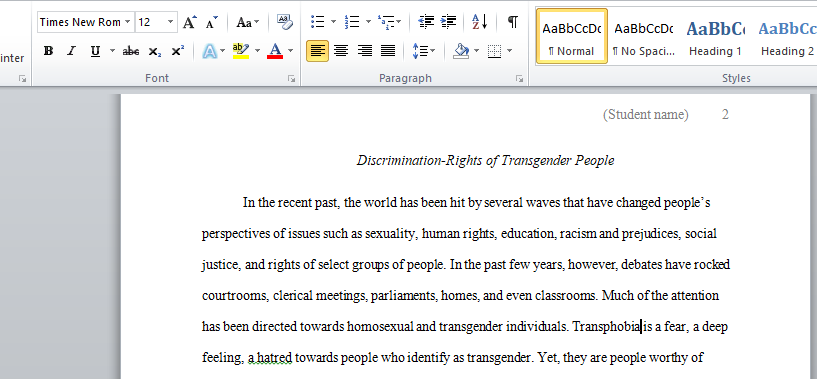Apply the Normal style

click(x=572, y=36)
